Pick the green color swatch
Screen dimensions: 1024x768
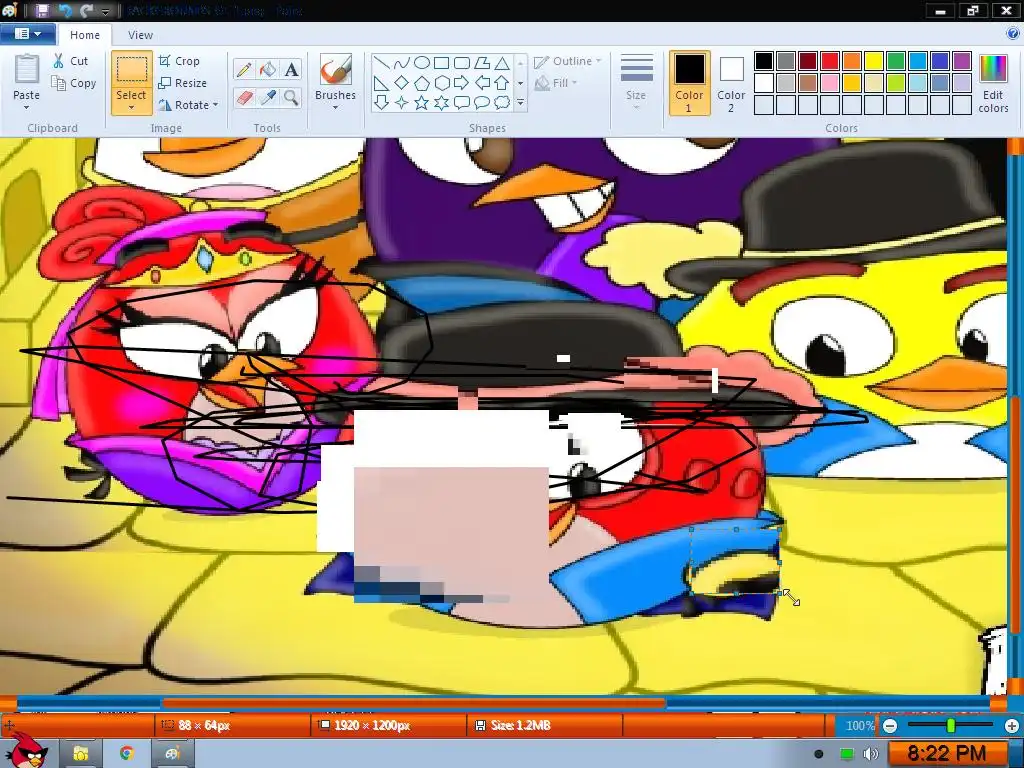(896, 61)
